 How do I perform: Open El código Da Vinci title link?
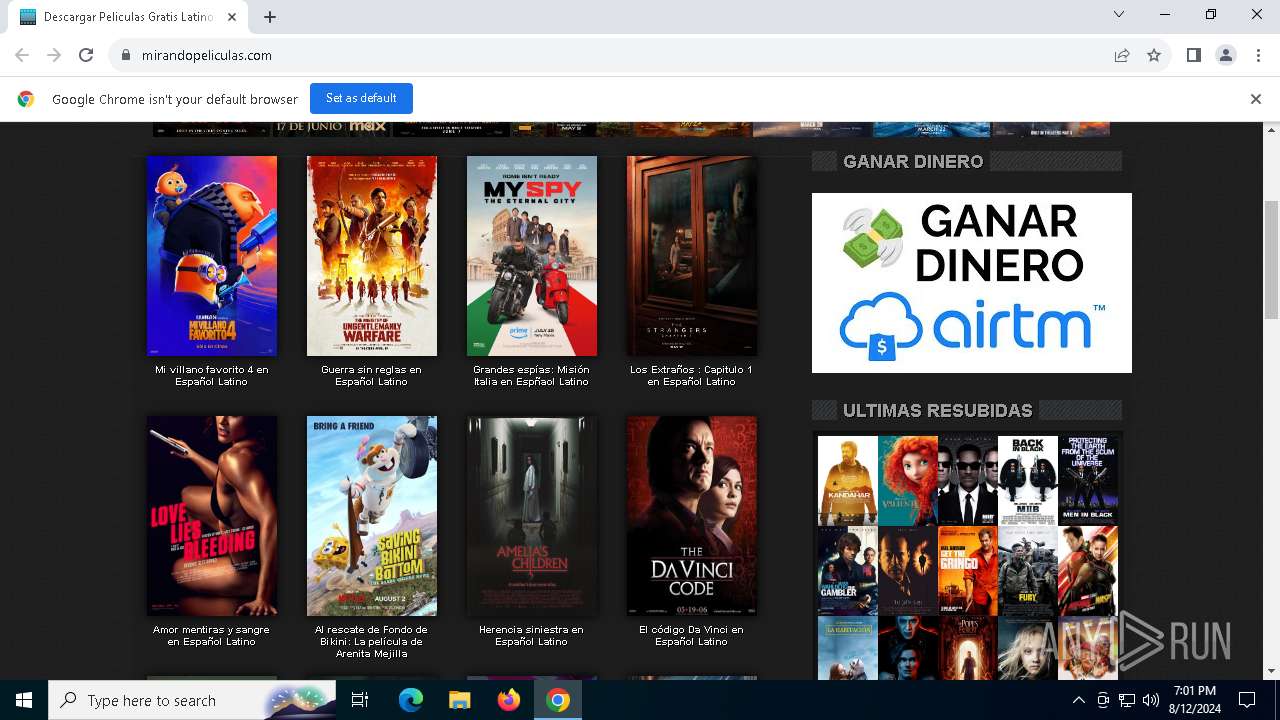692,636
